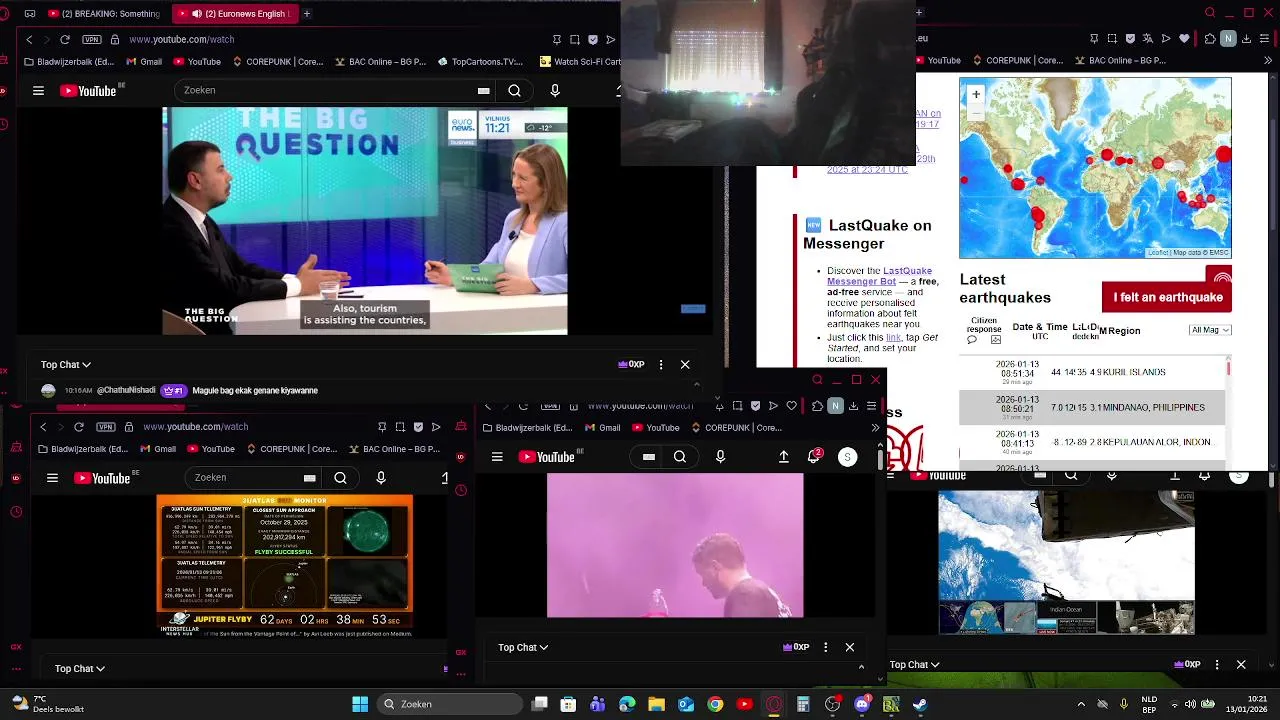
Task: Click on-screen keyboard icon in top-left YouTube search
Action: point(483,91)
